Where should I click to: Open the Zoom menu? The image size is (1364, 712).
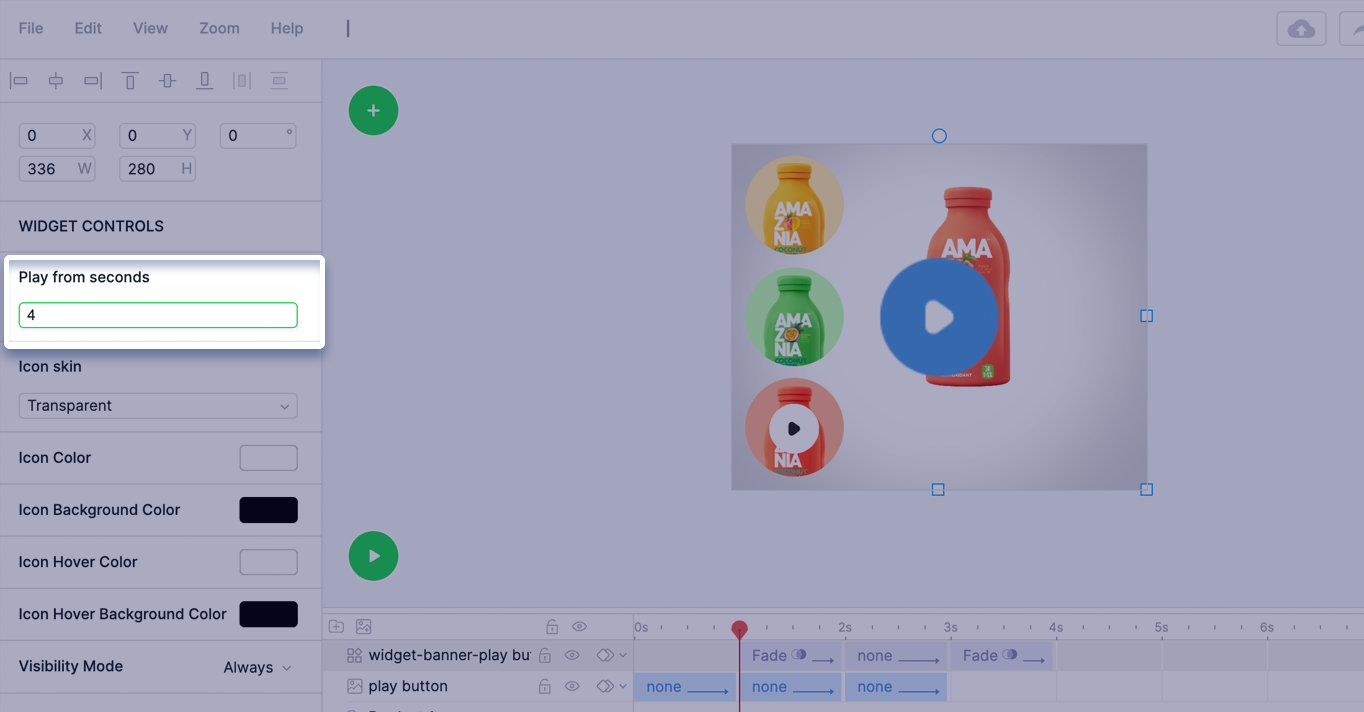click(x=219, y=28)
